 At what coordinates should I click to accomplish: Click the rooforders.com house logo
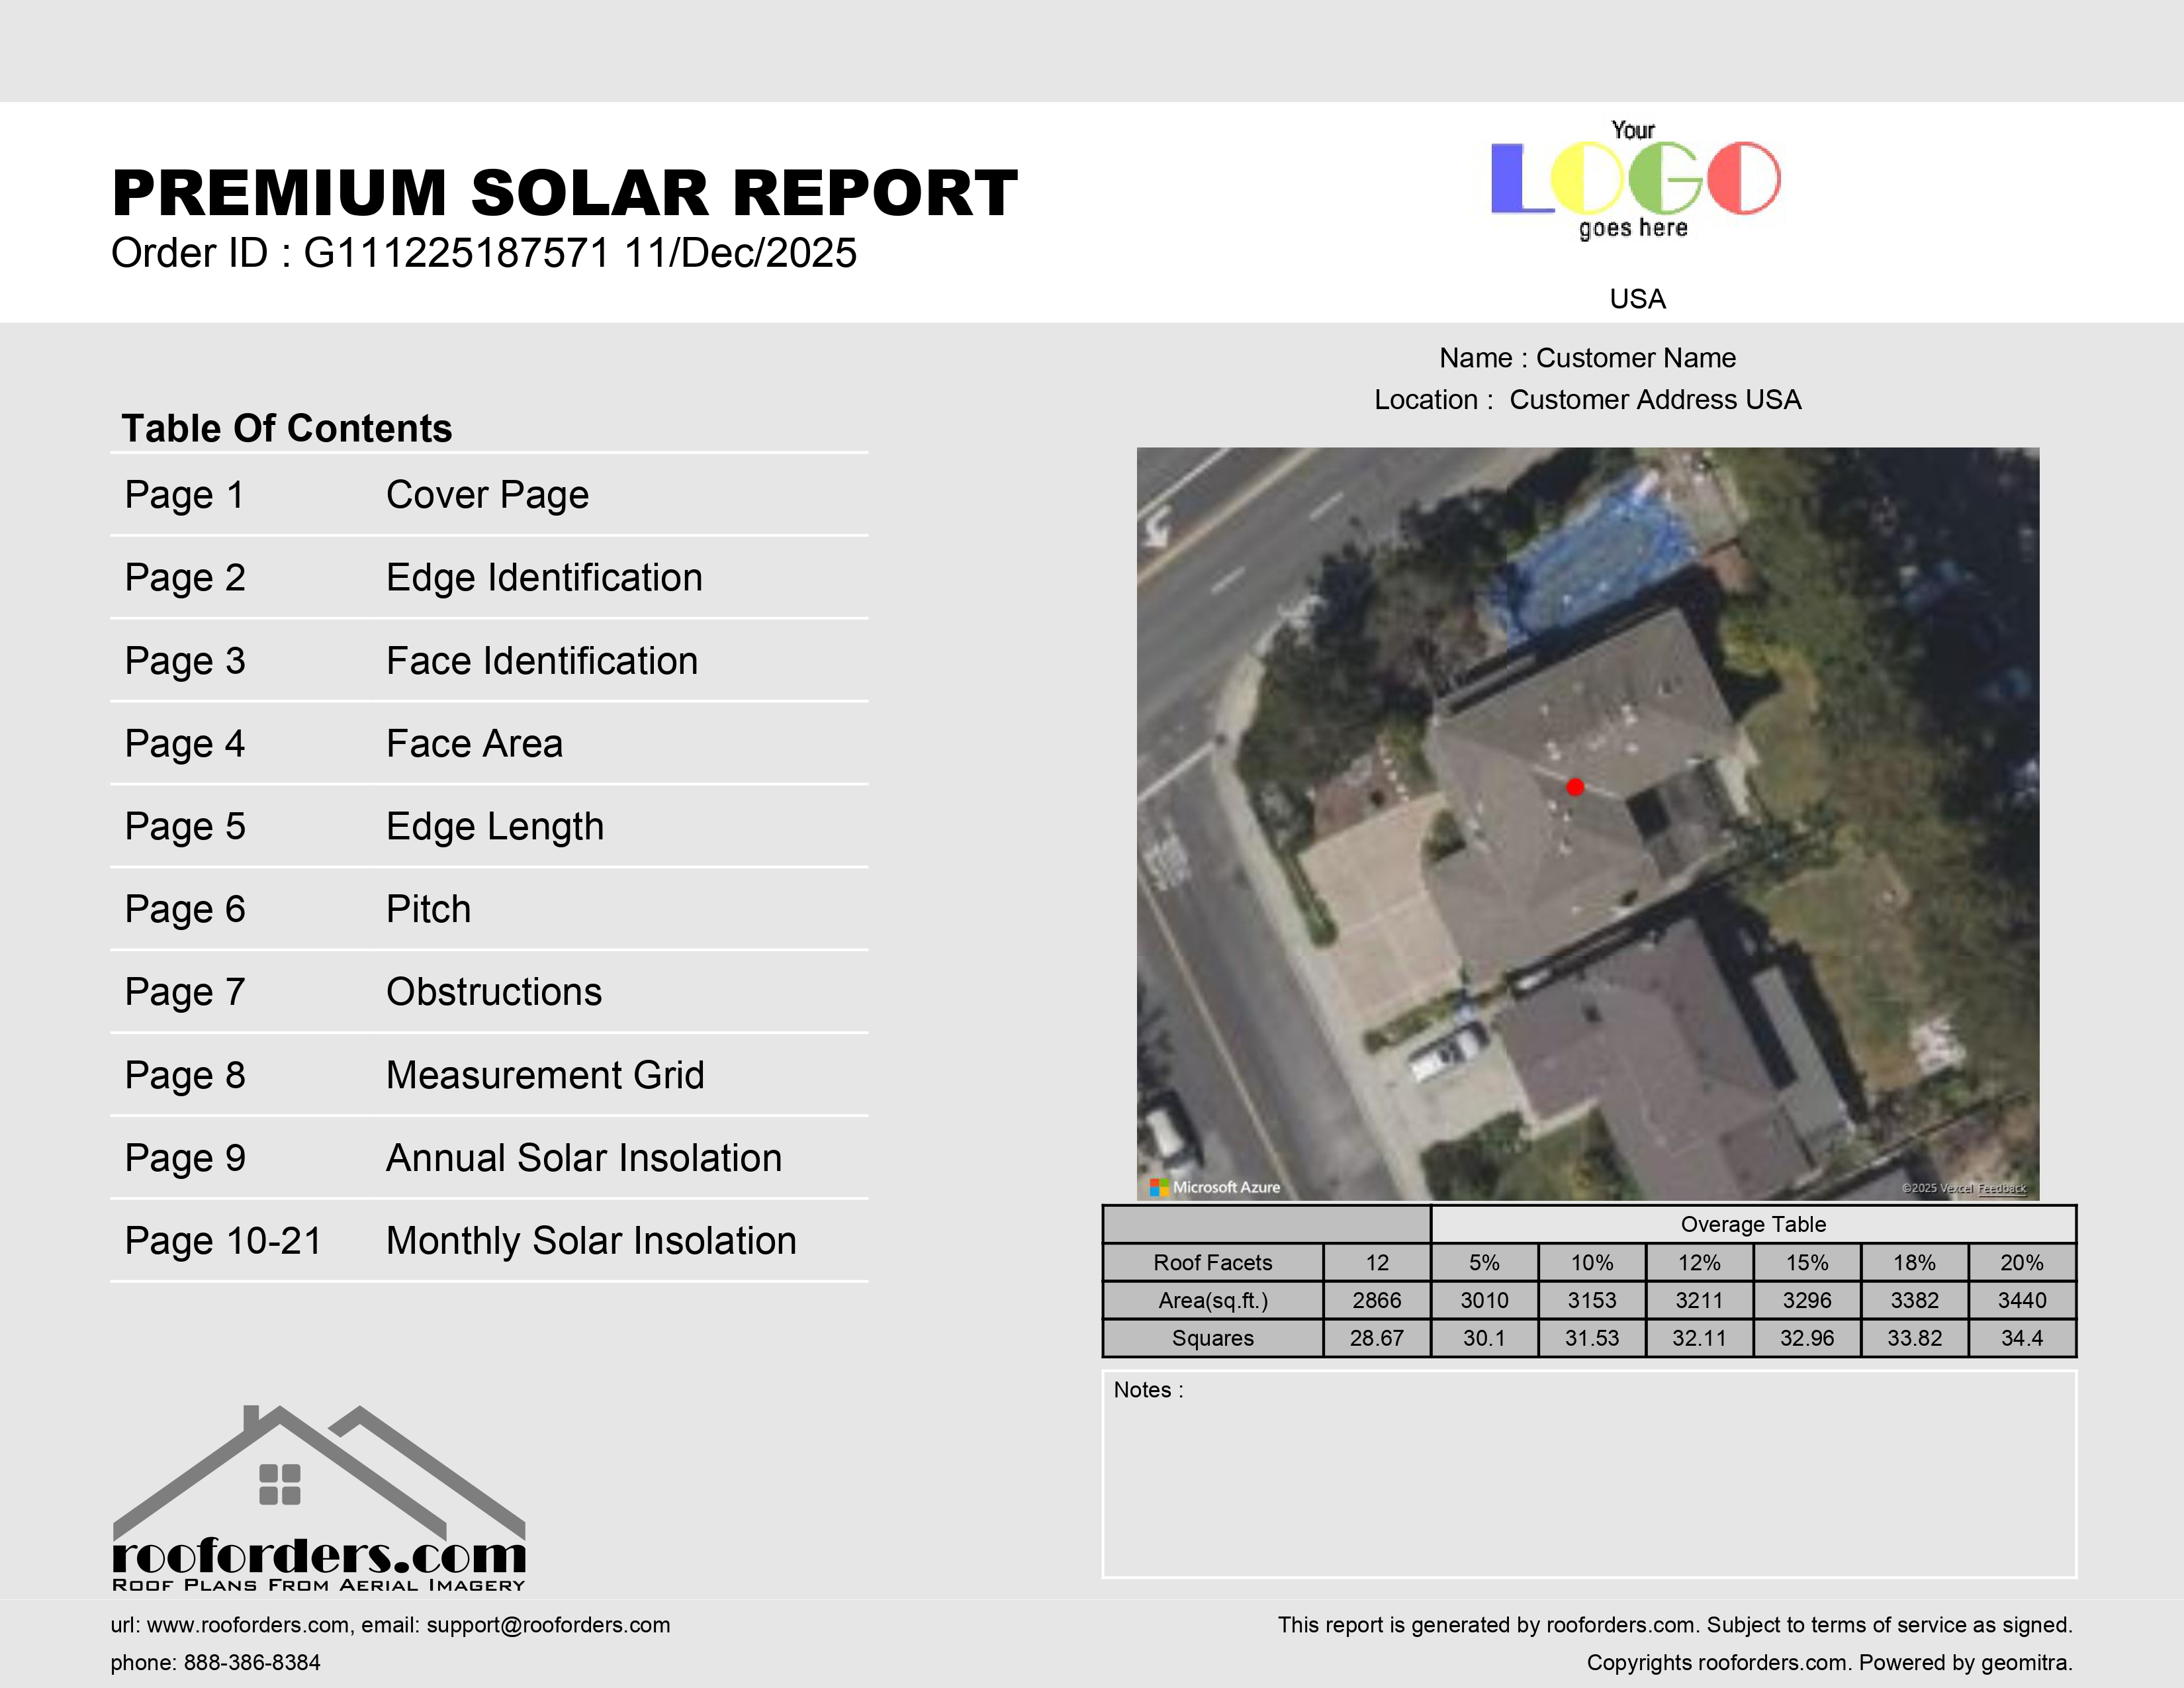(318, 1497)
